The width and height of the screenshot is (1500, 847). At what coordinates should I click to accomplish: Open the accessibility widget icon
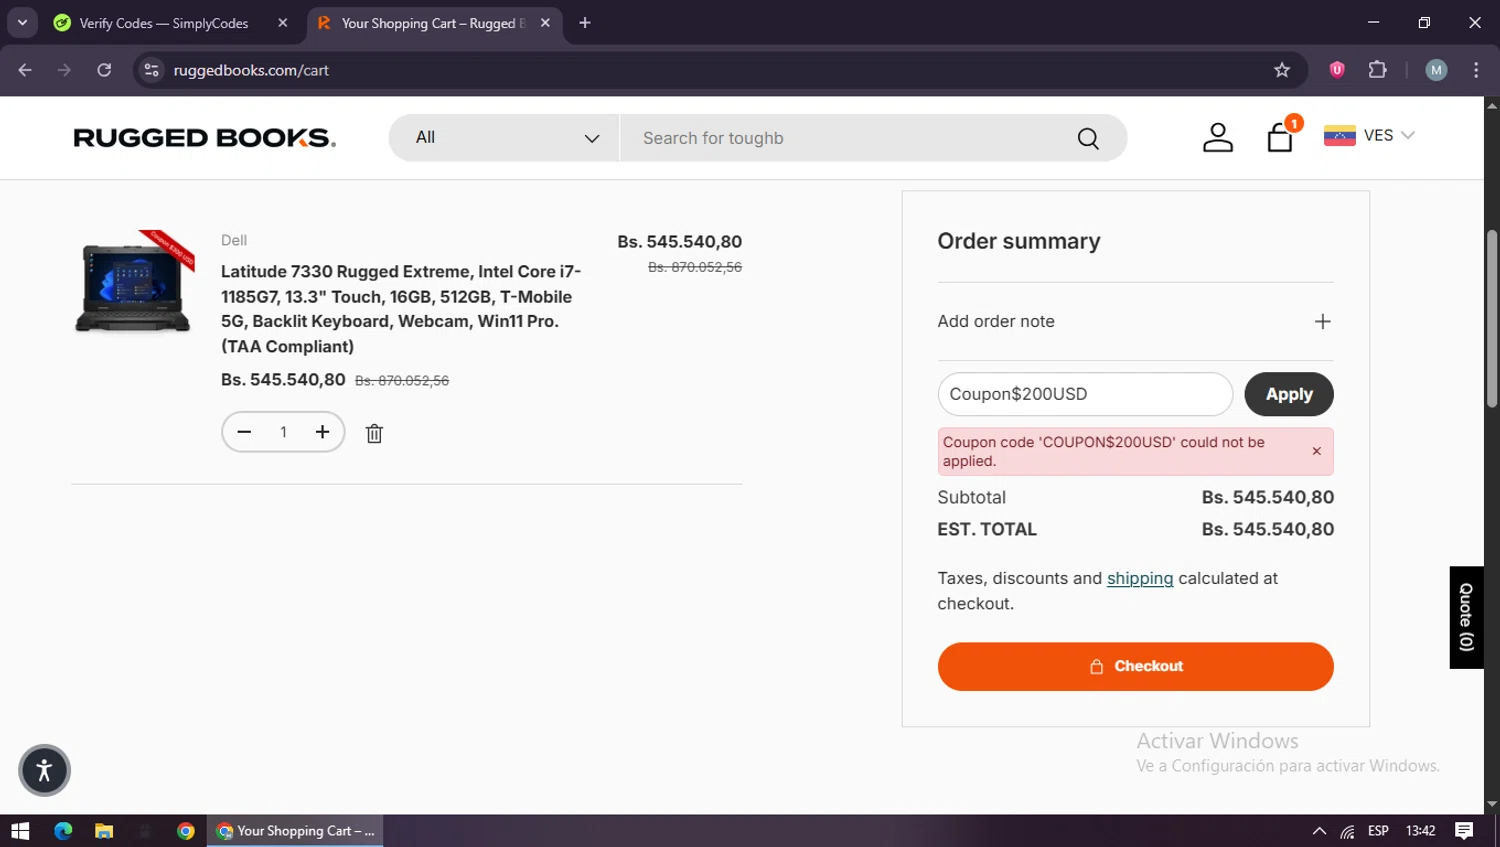(44, 770)
